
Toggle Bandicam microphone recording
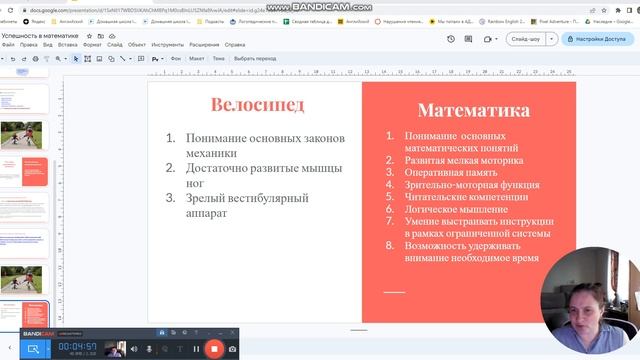click(149, 349)
